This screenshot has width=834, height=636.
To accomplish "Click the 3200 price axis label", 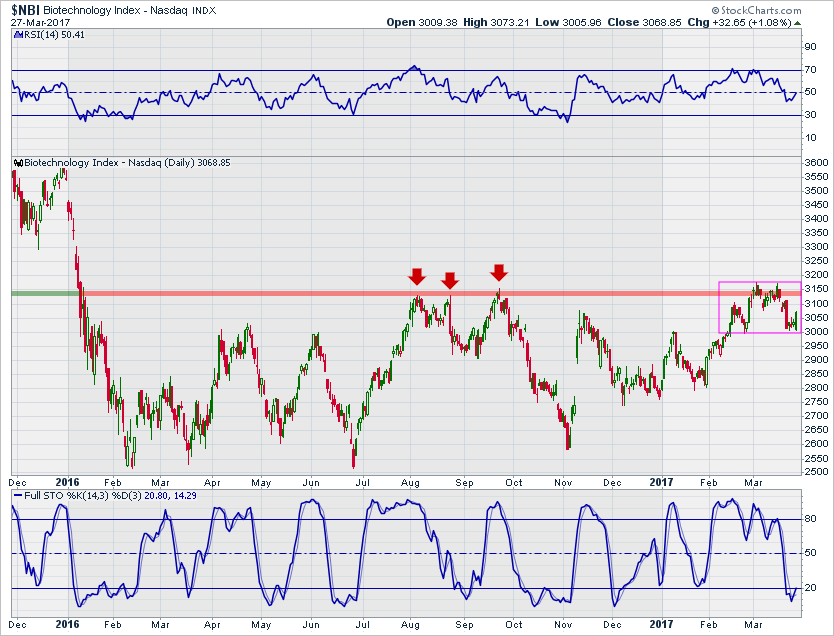I will point(816,275).
